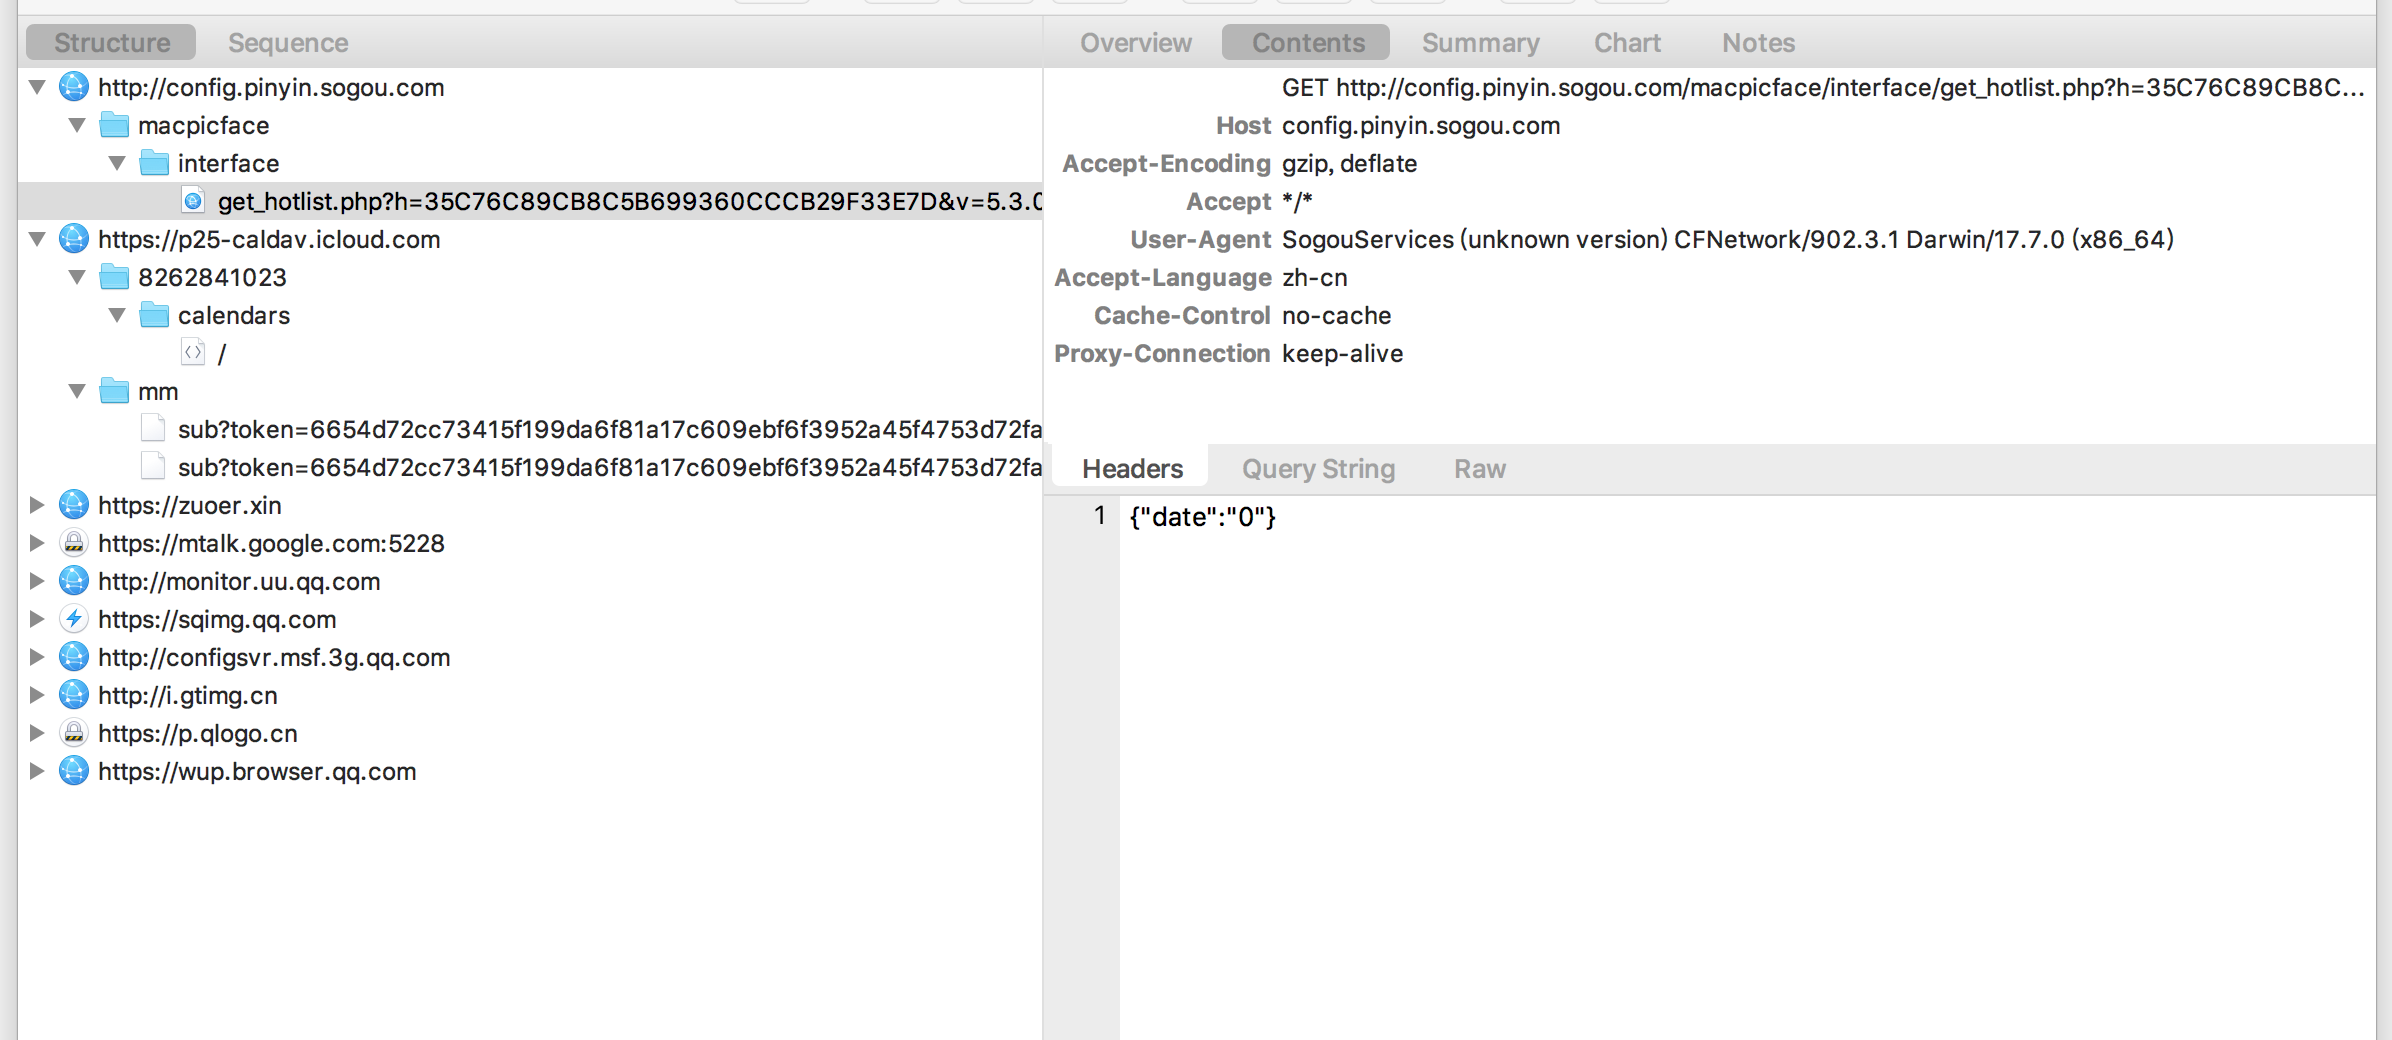2392x1040 pixels.
Task: Click the mm folder icon
Action: pos(115,391)
